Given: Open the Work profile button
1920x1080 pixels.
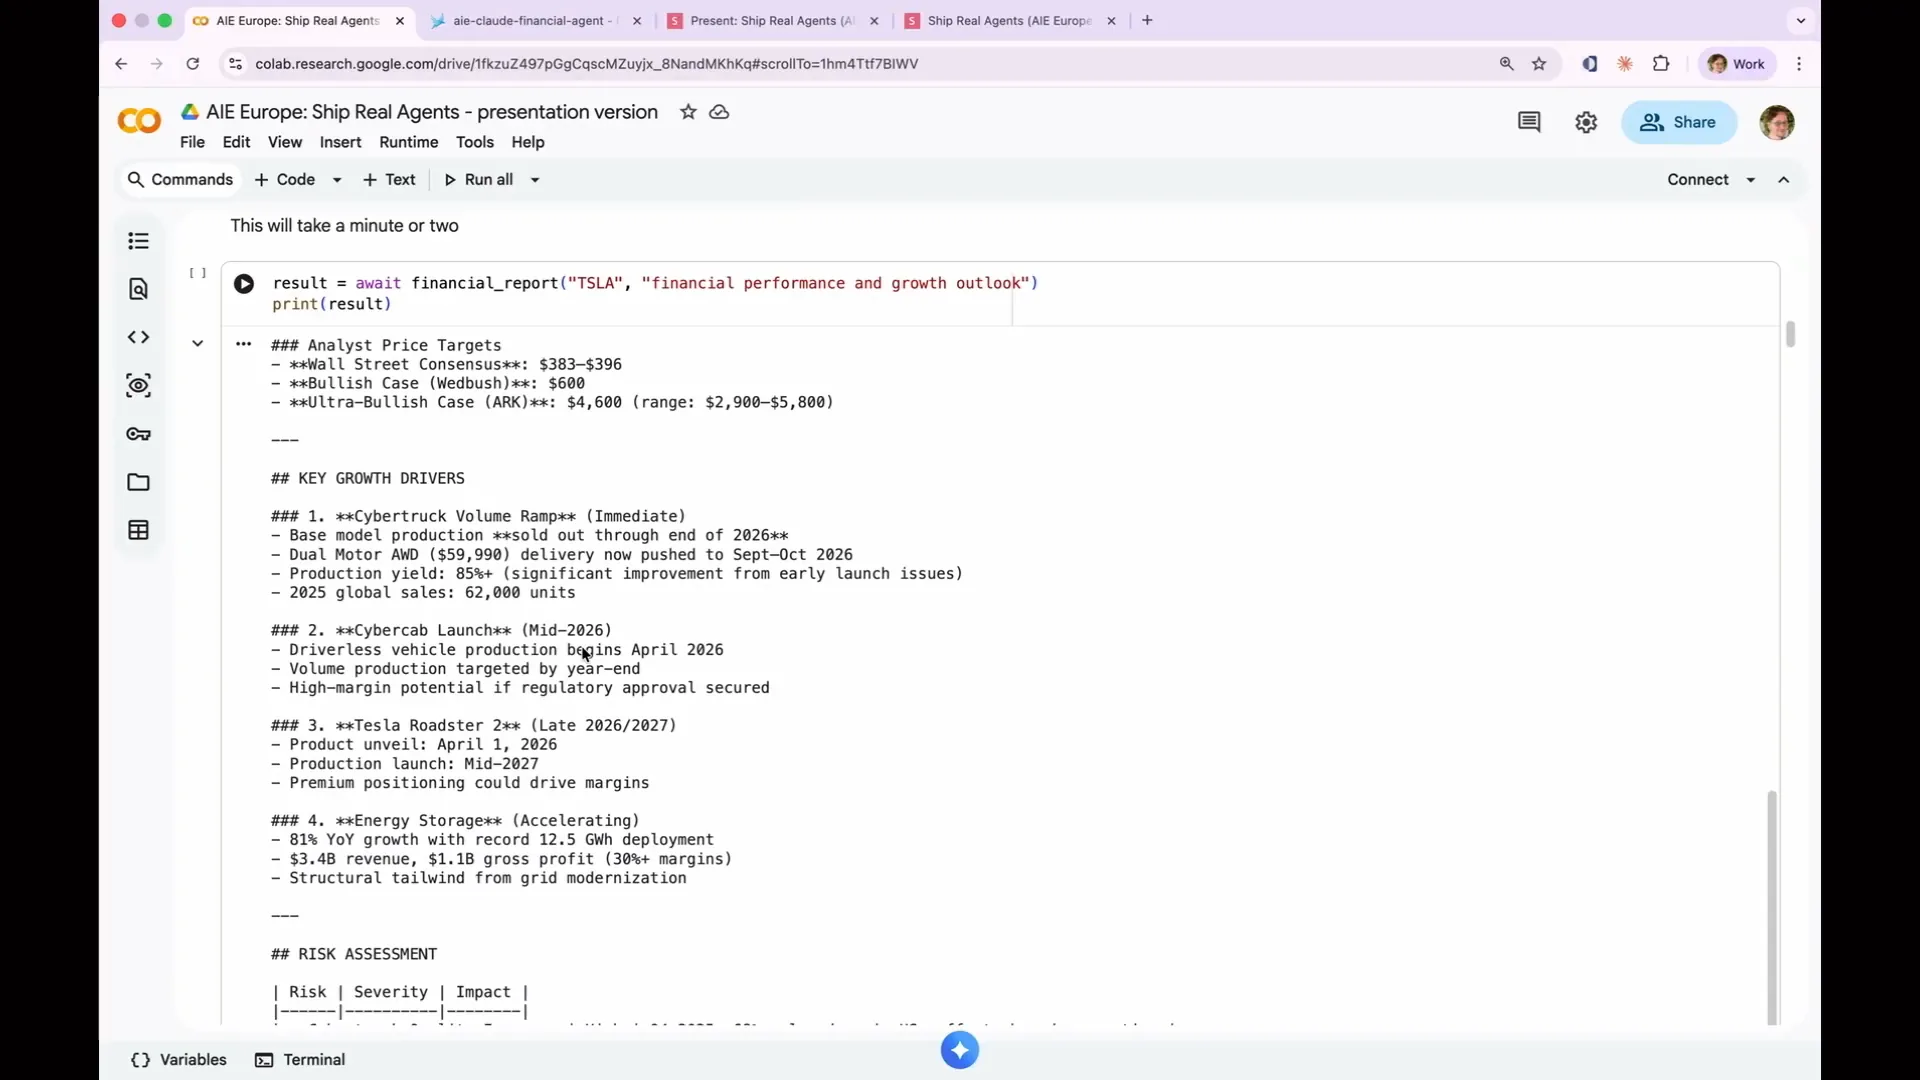Looking at the screenshot, I should point(1737,64).
